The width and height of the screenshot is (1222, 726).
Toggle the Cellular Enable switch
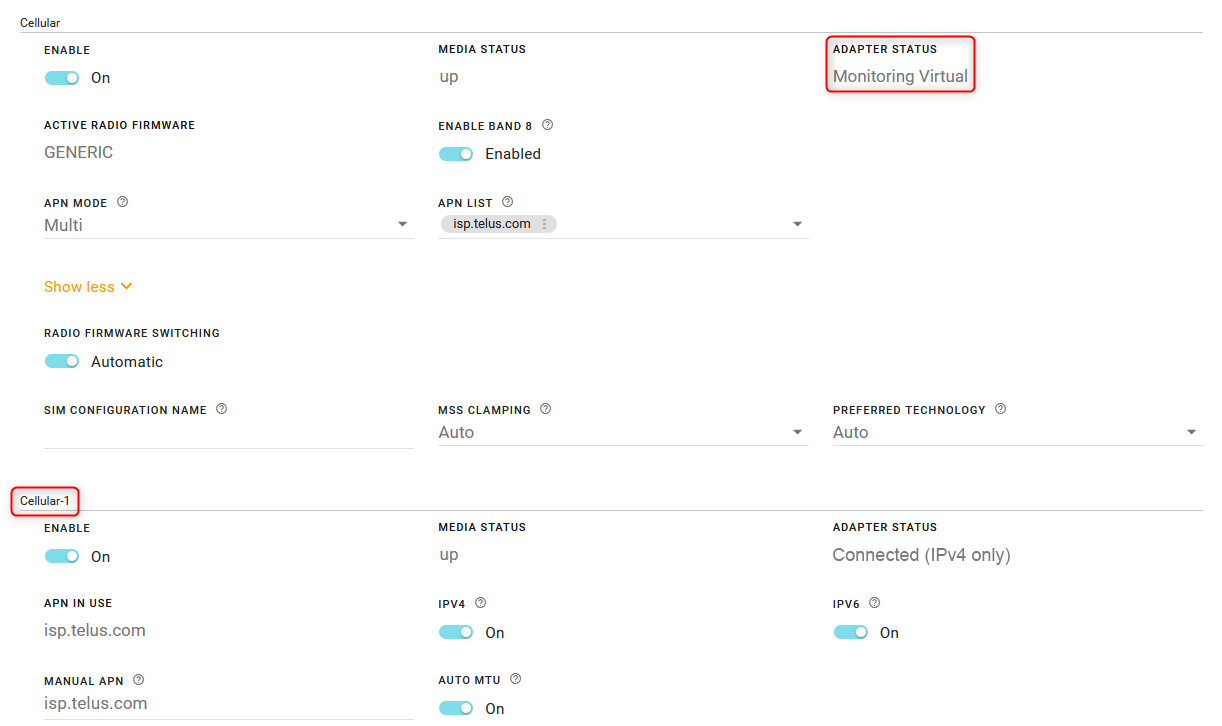(62, 78)
